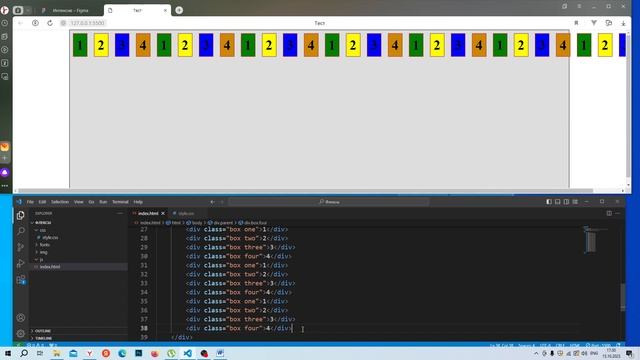Collapse the root project folder in Explorer
Viewport: 640px width, 360px height.
point(43,222)
